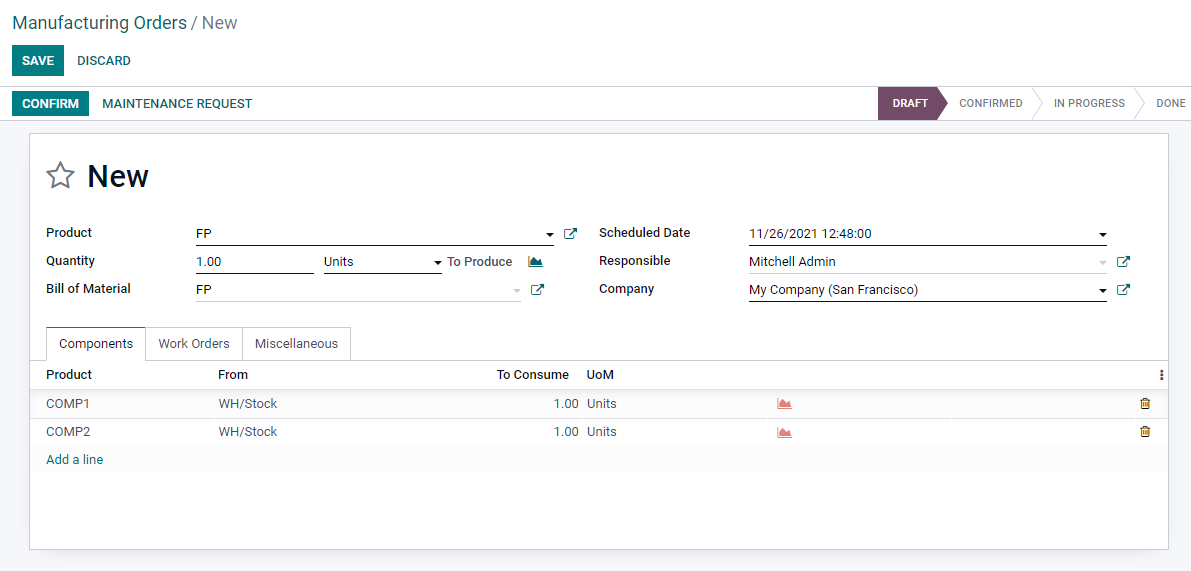Expand the Company dropdown arrow
Screen dimensions: 1191x571
point(1103,290)
